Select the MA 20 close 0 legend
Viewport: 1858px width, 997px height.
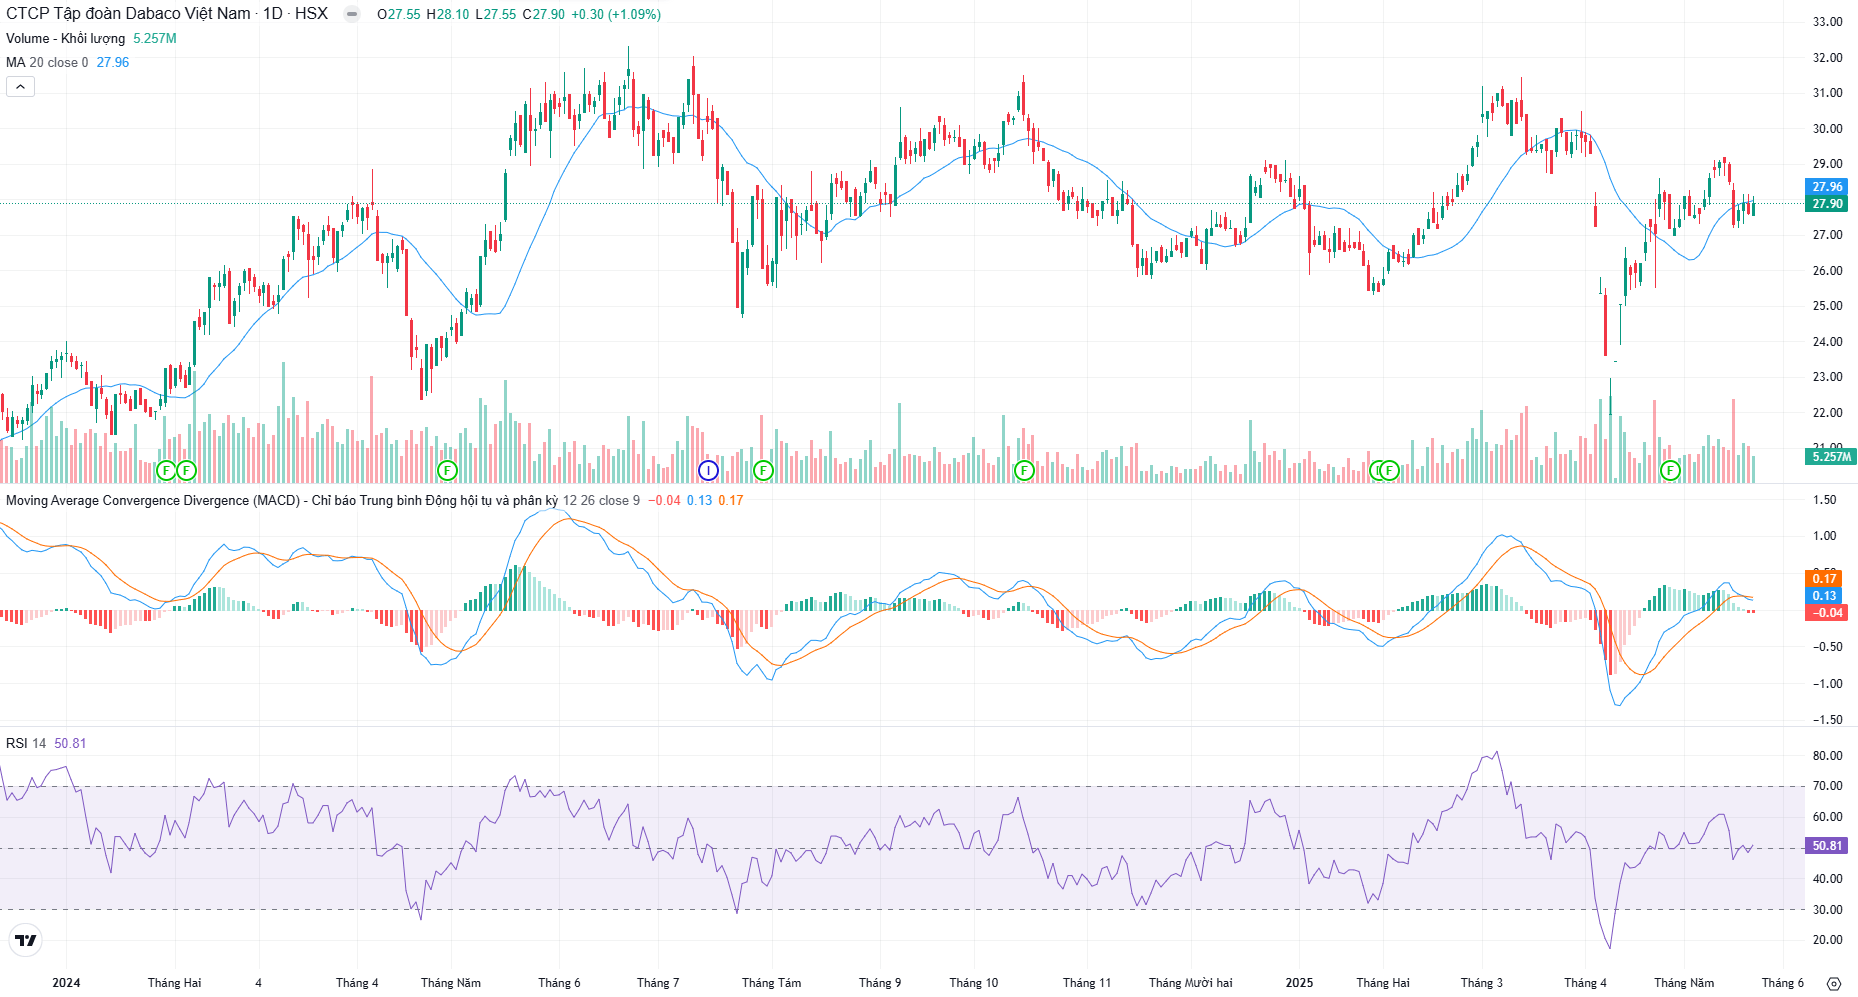coord(47,62)
